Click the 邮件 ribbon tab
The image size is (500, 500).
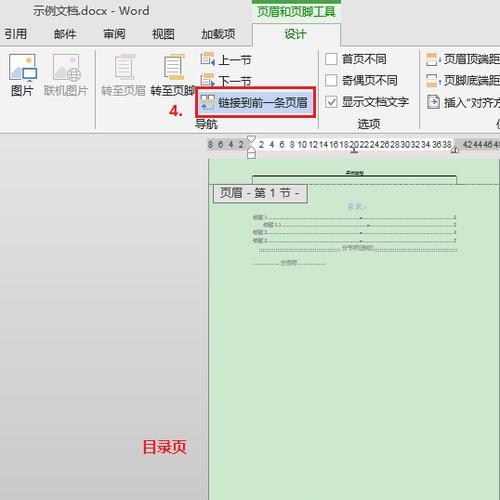pyautogui.click(x=65, y=34)
